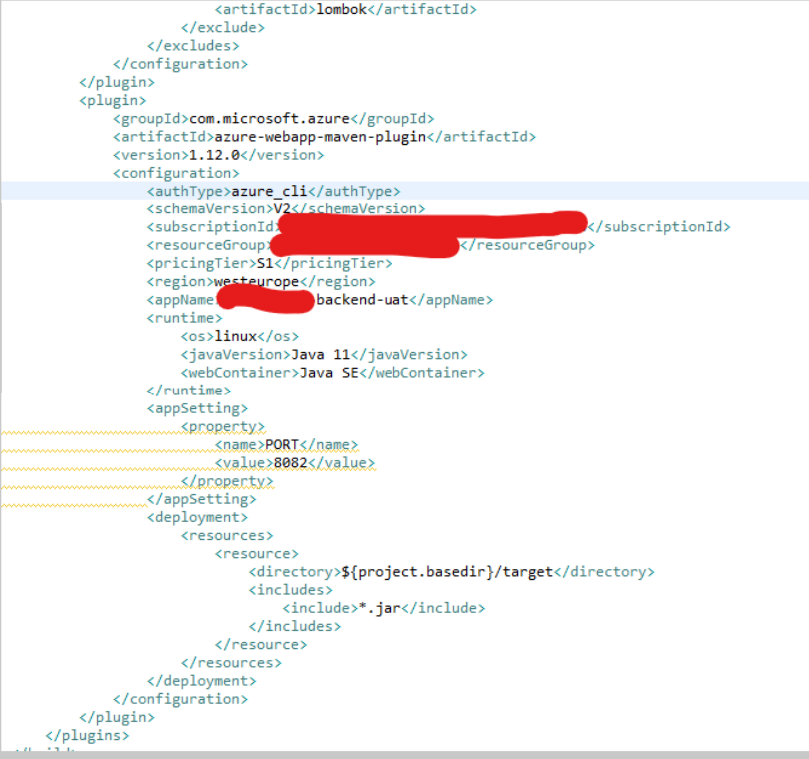Click the port value 8082
The width and height of the screenshot is (809, 759).
point(290,462)
